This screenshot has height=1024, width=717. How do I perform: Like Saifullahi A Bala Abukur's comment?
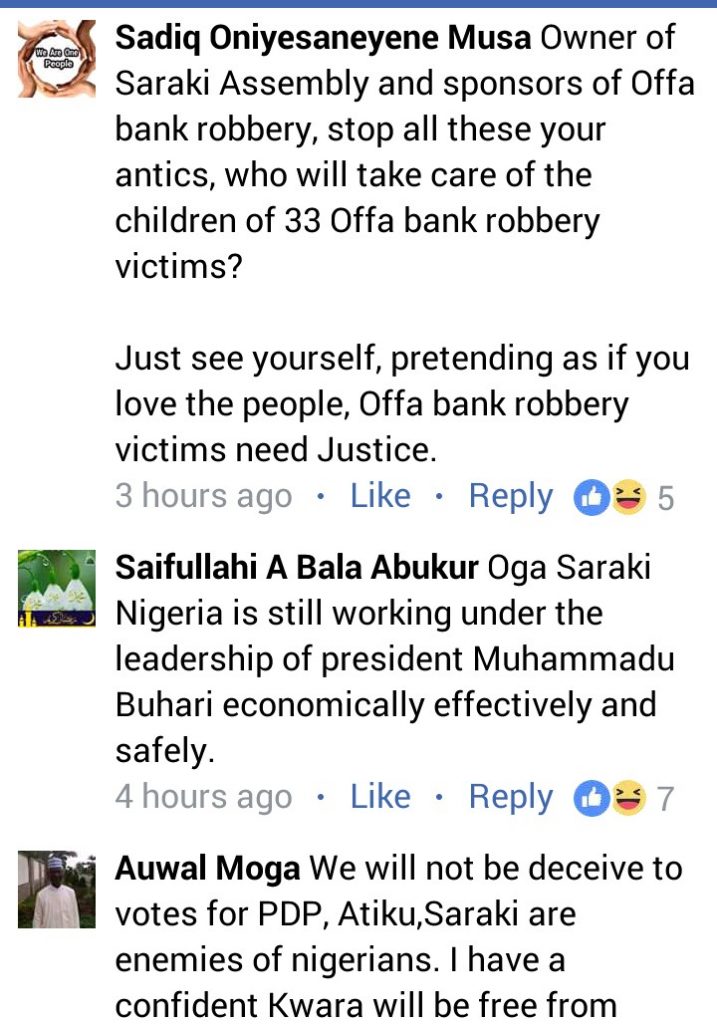click(380, 797)
